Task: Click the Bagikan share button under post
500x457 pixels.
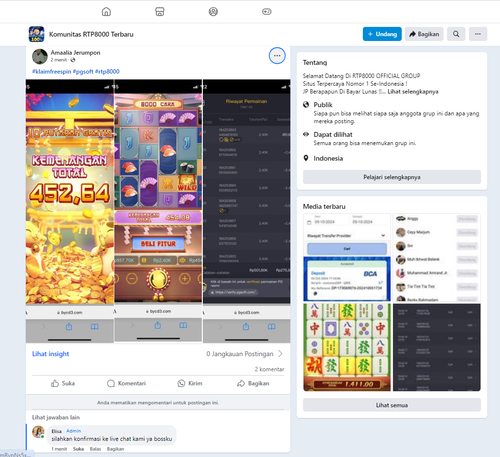Action: (x=253, y=383)
